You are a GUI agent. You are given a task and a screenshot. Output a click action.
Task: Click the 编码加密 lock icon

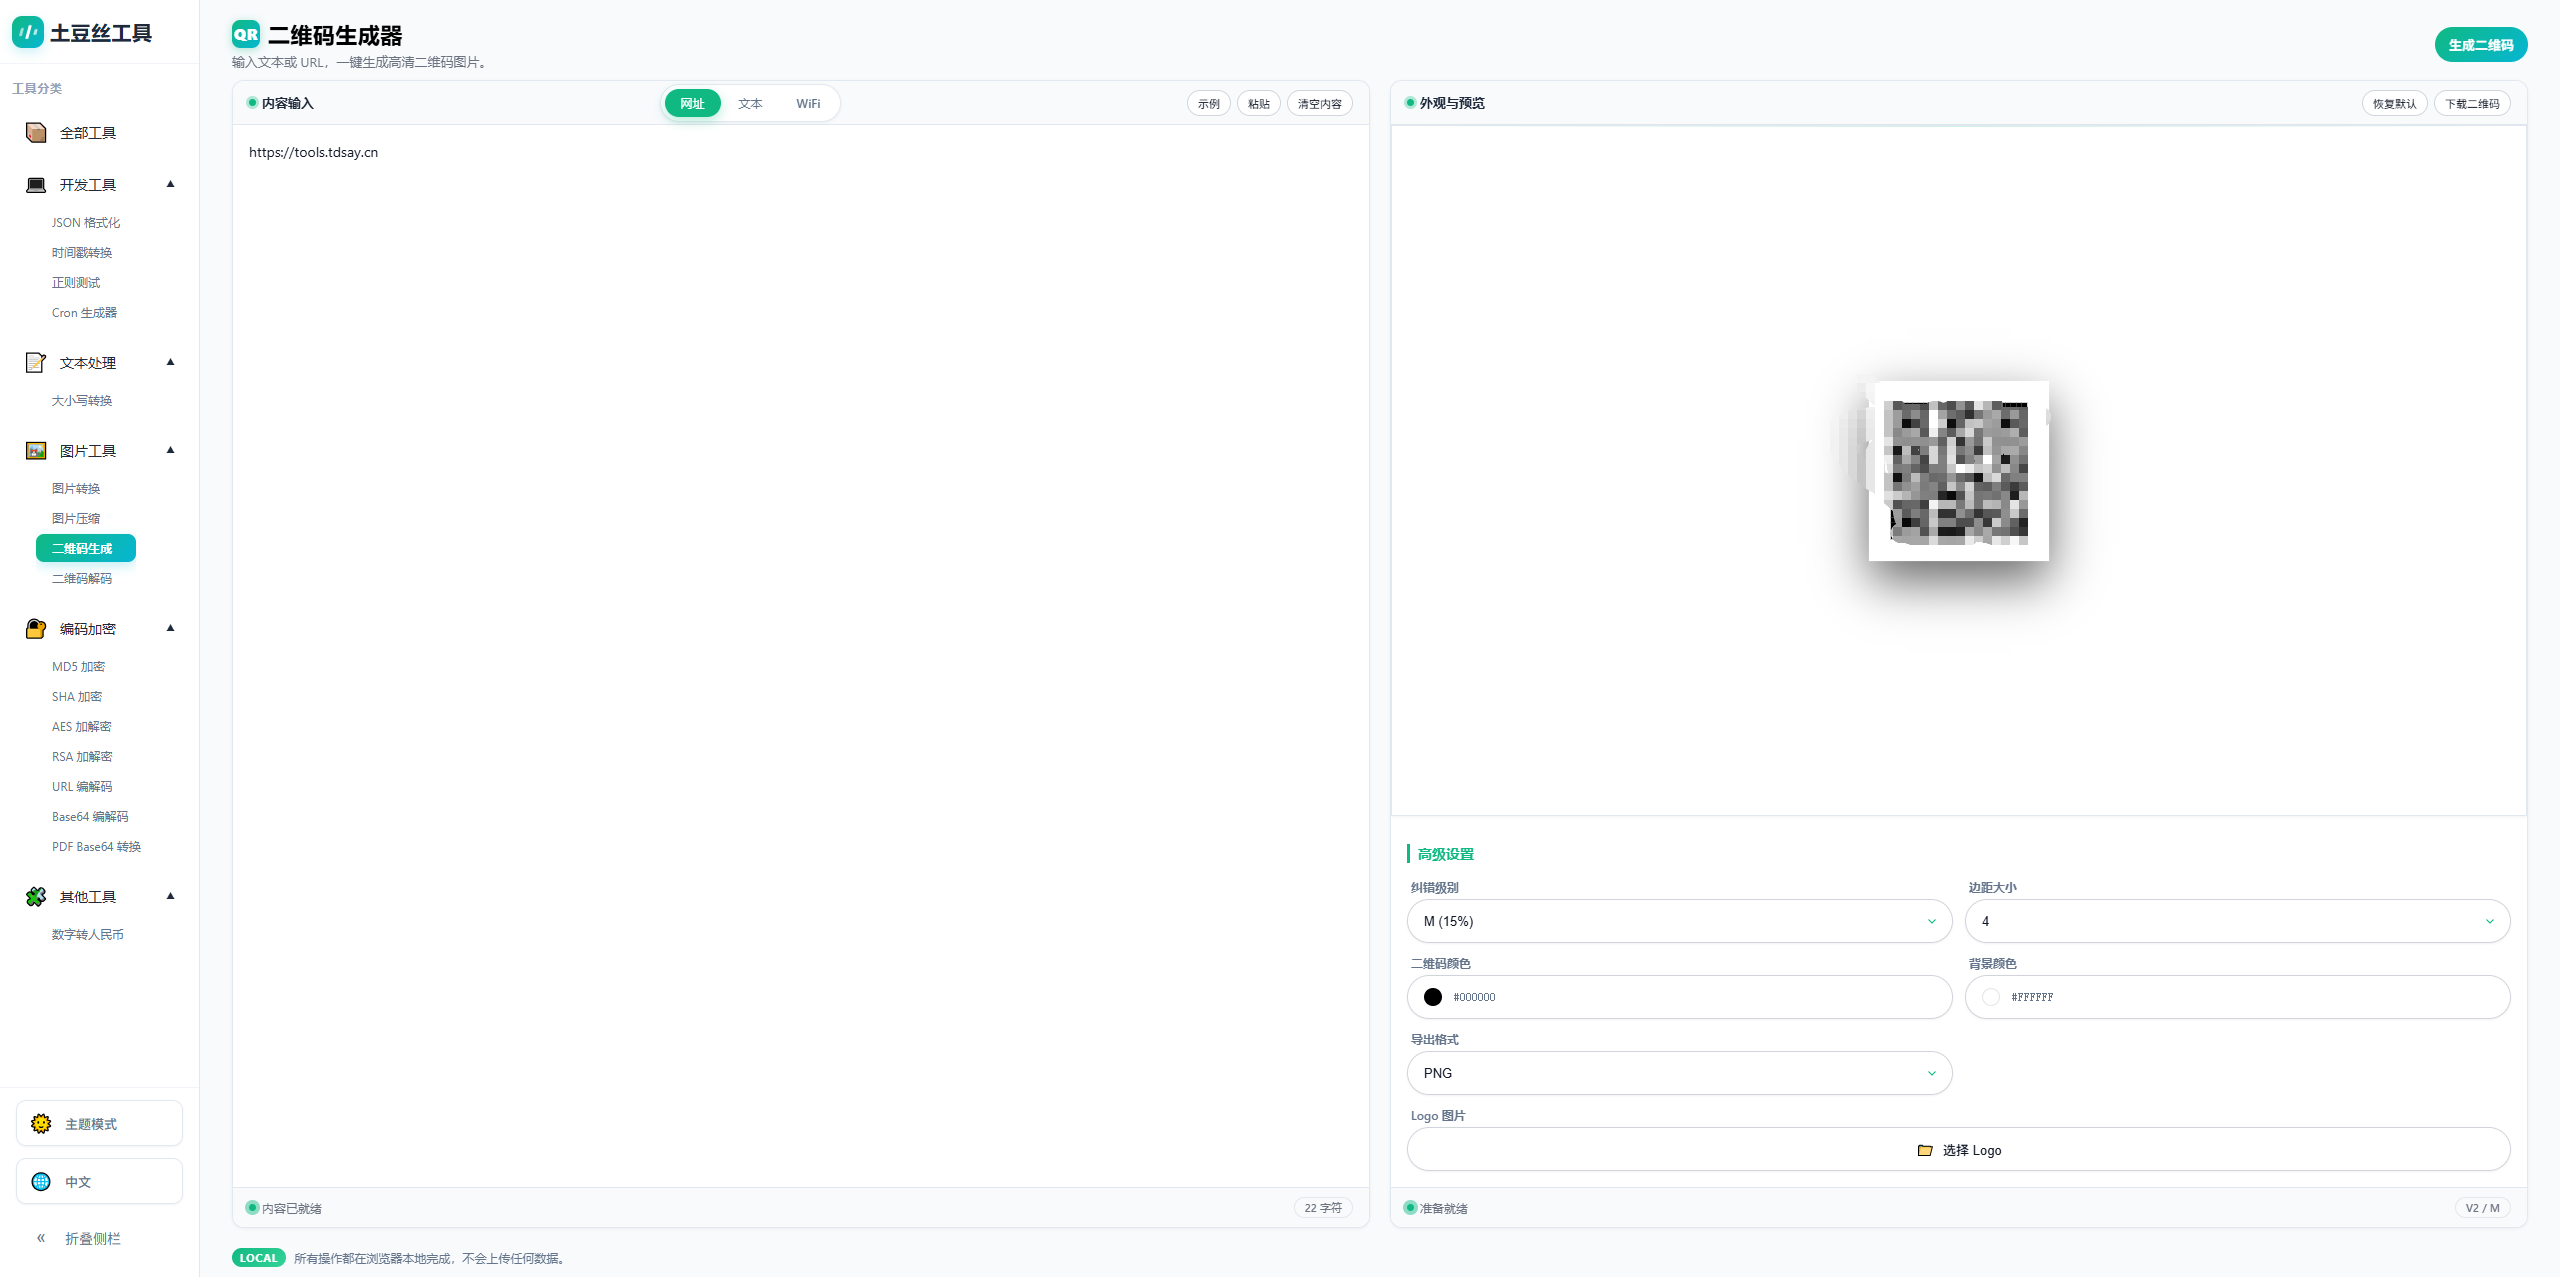[x=36, y=629]
